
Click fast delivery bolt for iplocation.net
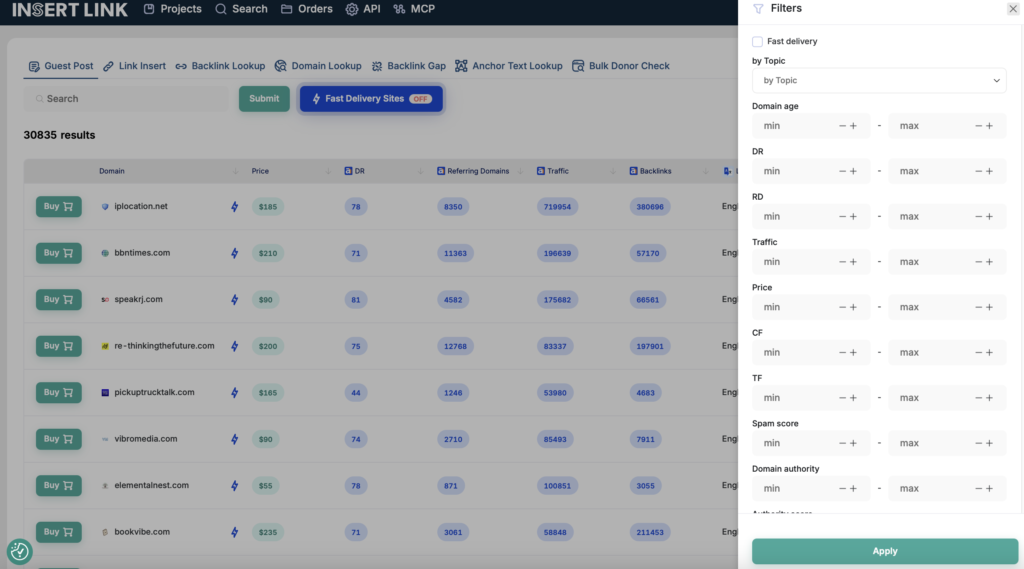[234, 207]
